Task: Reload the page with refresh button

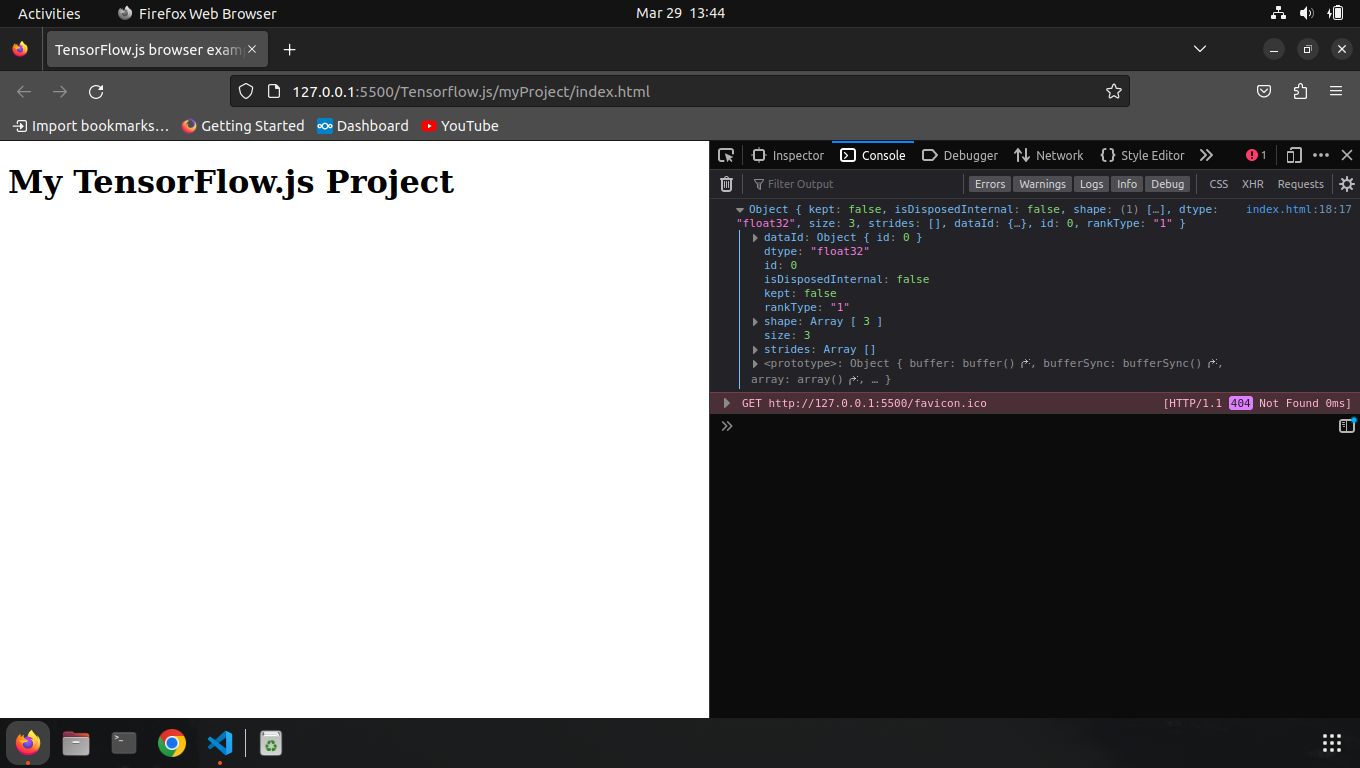Action: point(96,92)
